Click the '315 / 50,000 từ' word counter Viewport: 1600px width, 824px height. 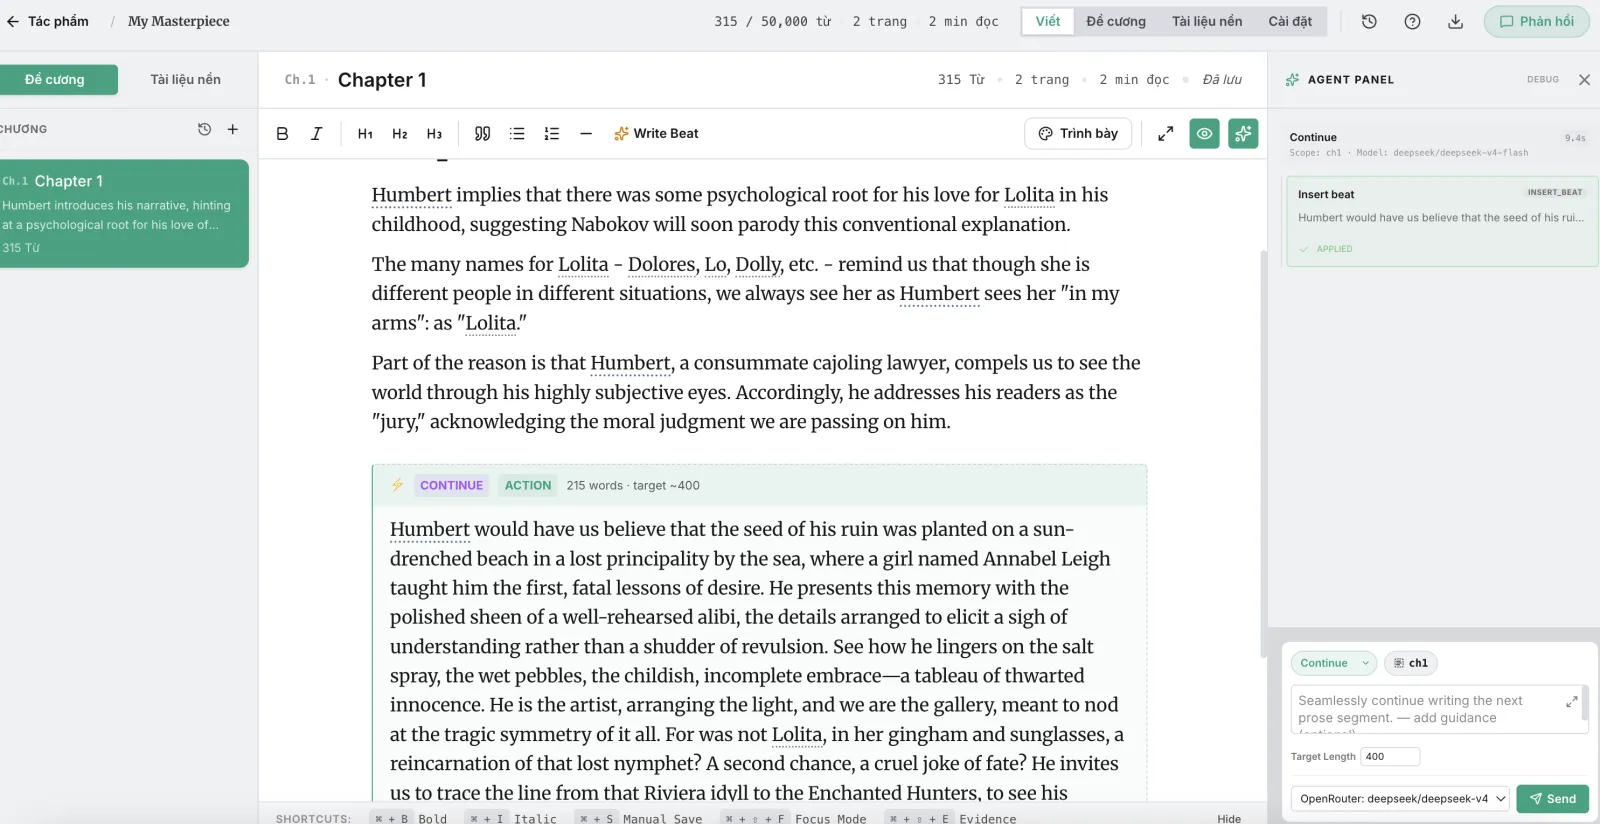click(x=773, y=21)
